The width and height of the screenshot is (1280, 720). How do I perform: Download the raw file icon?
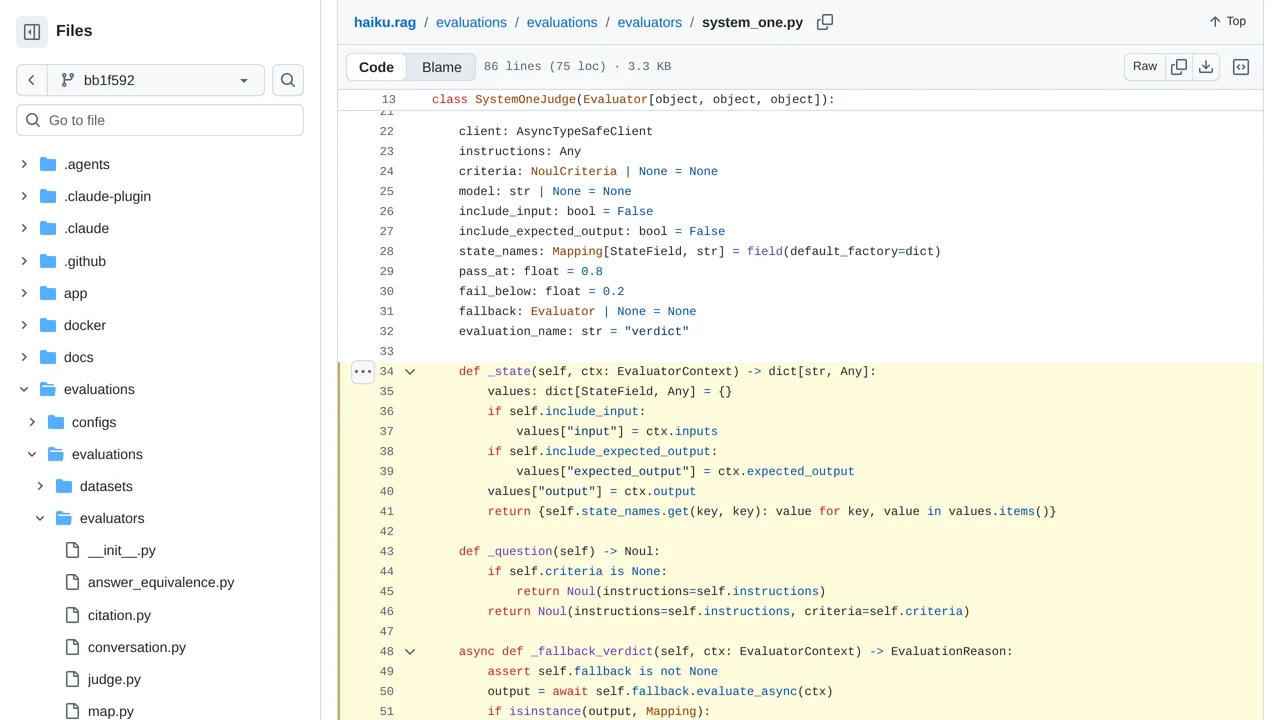(1206, 67)
